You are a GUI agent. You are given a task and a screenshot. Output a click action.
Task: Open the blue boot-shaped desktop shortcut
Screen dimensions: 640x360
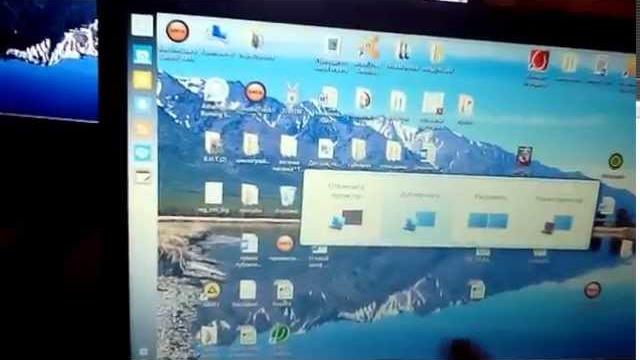coord(218,33)
